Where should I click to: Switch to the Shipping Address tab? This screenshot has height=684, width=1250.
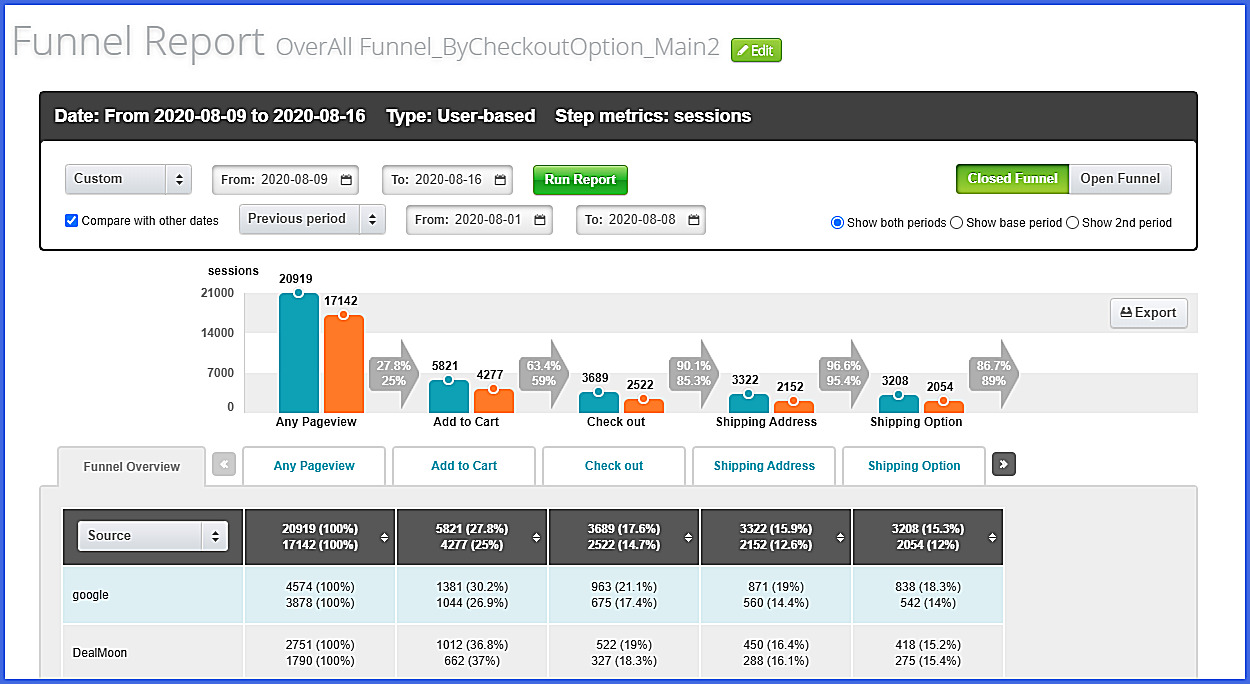click(x=764, y=466)
